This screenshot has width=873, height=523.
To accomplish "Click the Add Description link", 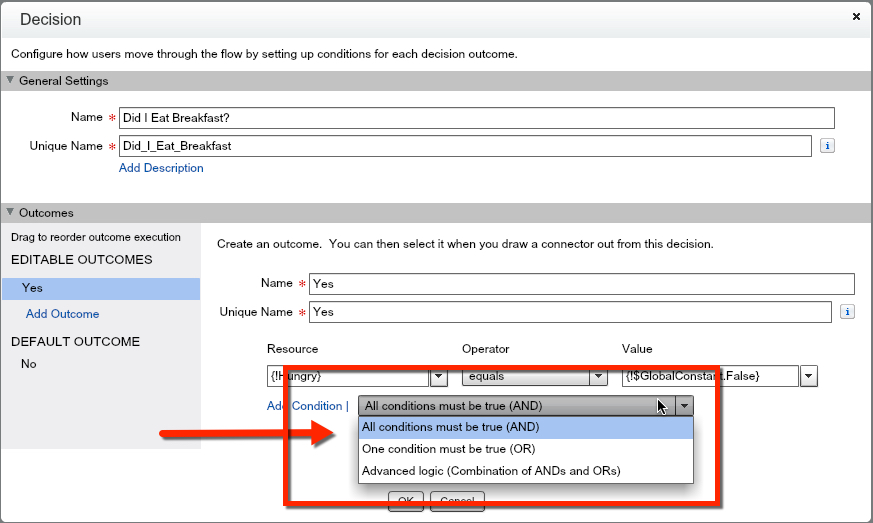I will coord(161,168).
